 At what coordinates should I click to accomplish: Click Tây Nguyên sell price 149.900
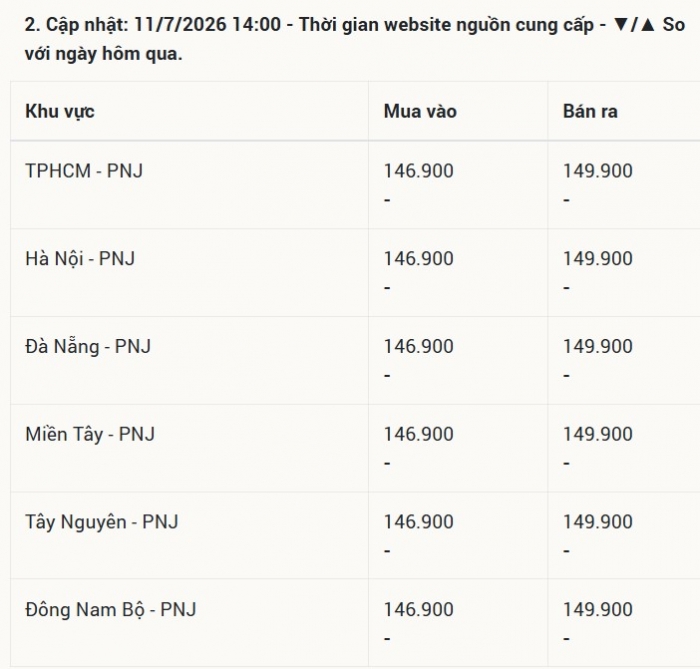pos(598,522)
